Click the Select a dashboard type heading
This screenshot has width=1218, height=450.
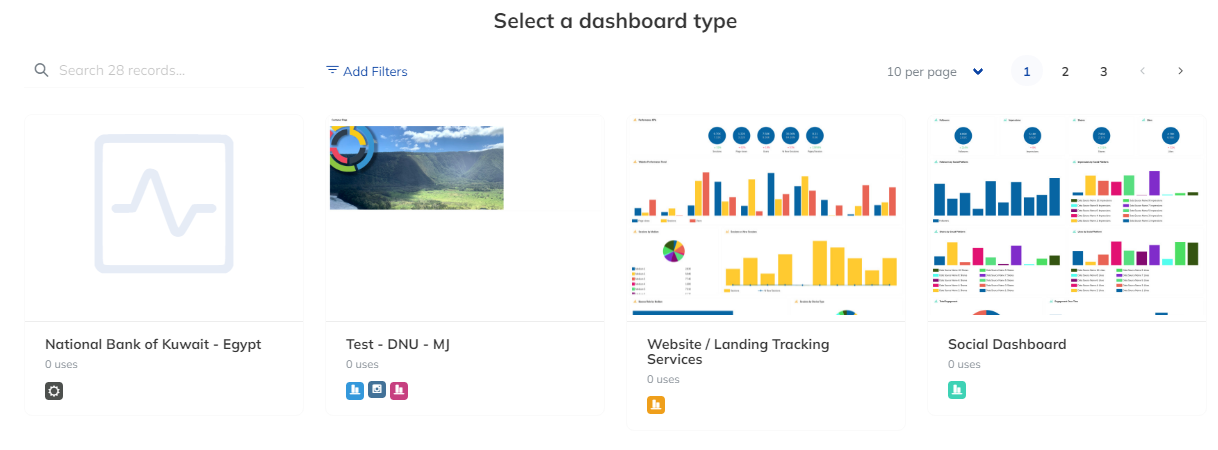[x=615, y=21]
